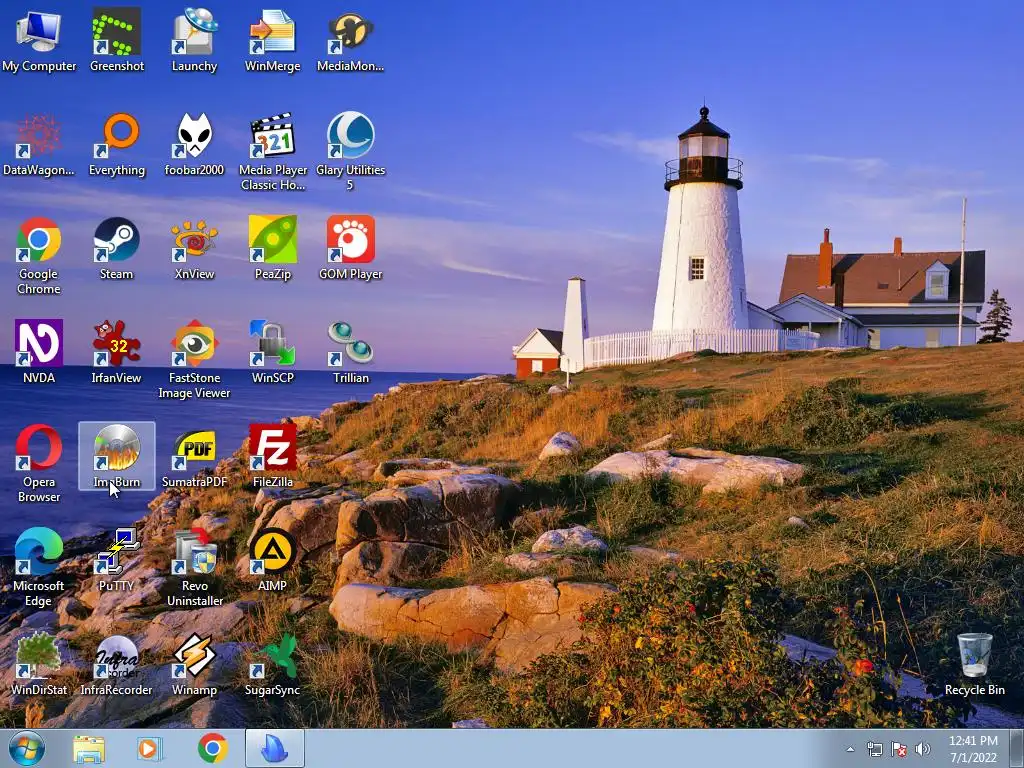Image resolution: width=1024 pixels, height=768 pixels.
Task: Select the Steam desktop icon
Action: [116, 249]
